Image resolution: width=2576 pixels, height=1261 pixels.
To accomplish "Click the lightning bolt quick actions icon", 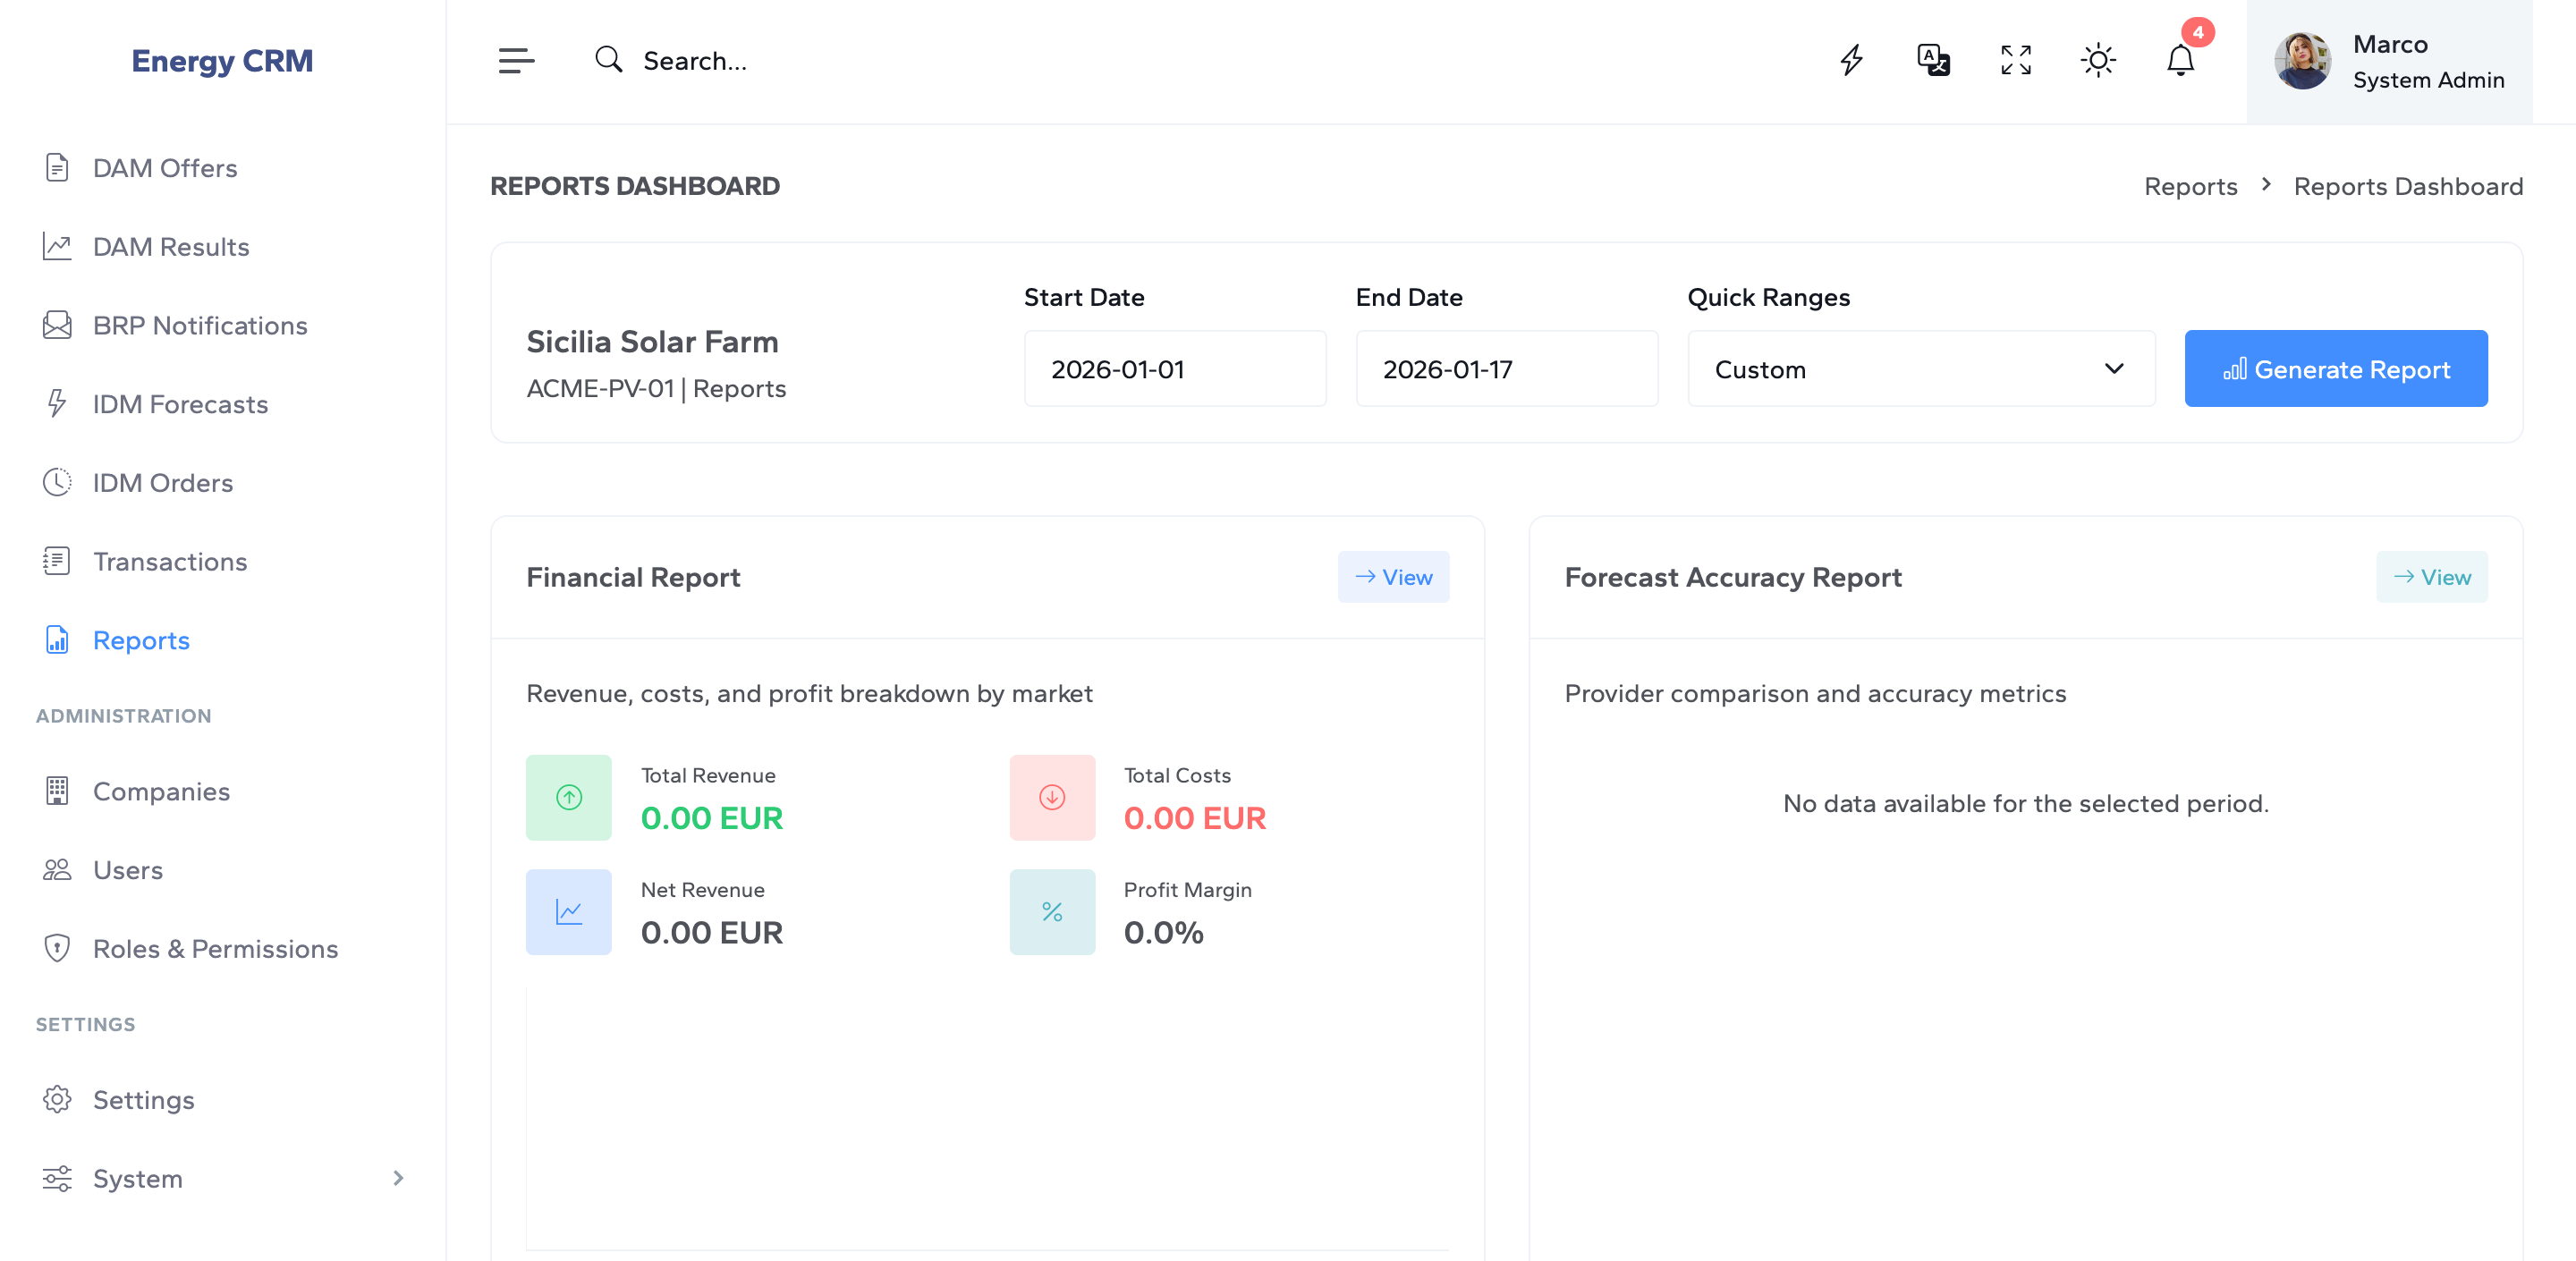I will 1851,60.
